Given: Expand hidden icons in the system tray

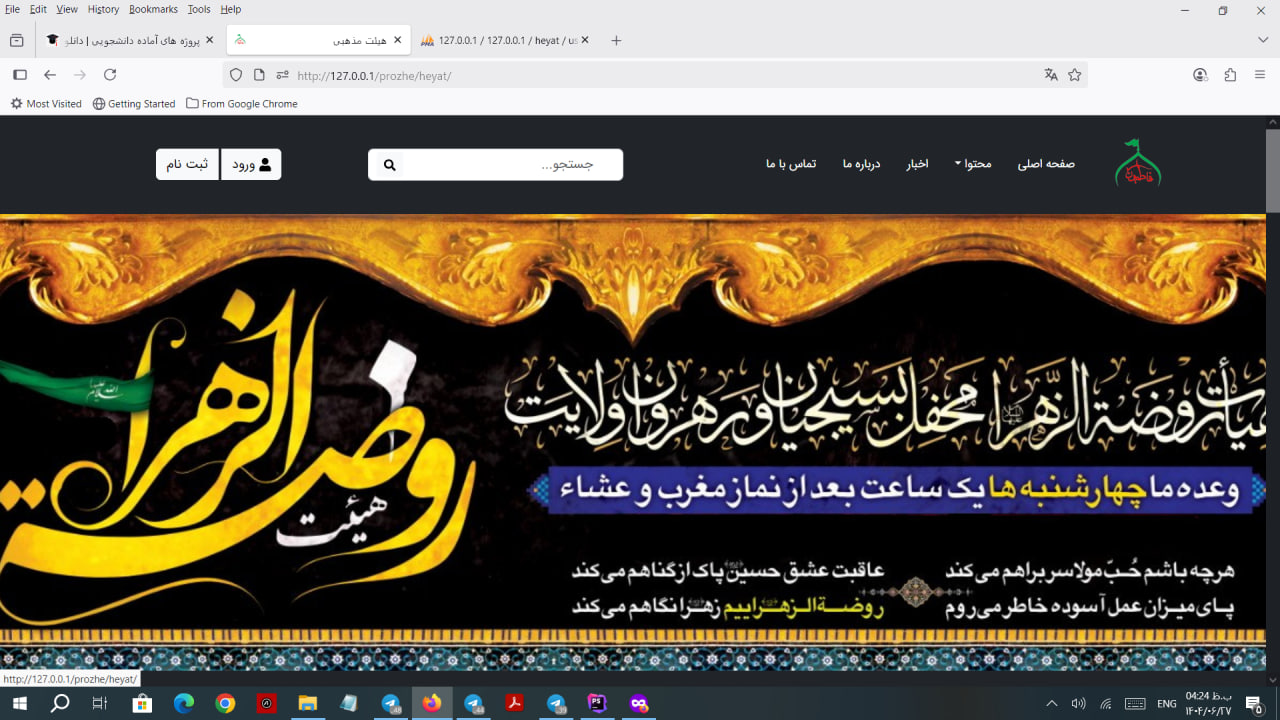Looking at the screenshot, I should tap(1051, 703).
